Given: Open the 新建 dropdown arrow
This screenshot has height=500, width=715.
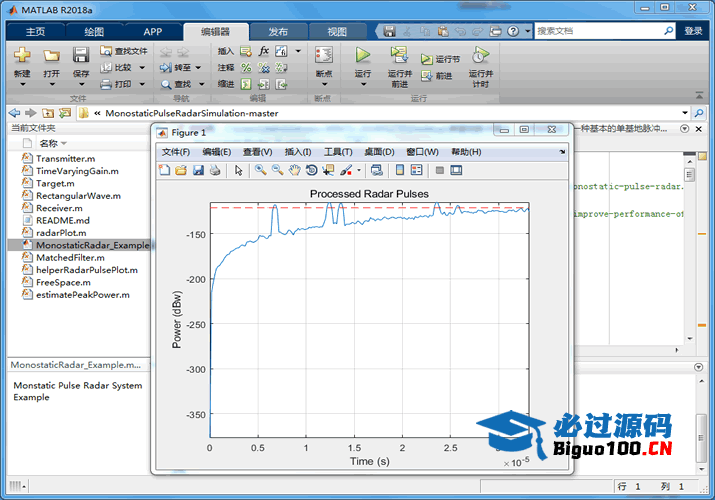Looking at the screenshot, I should click(x=22, y=84).
